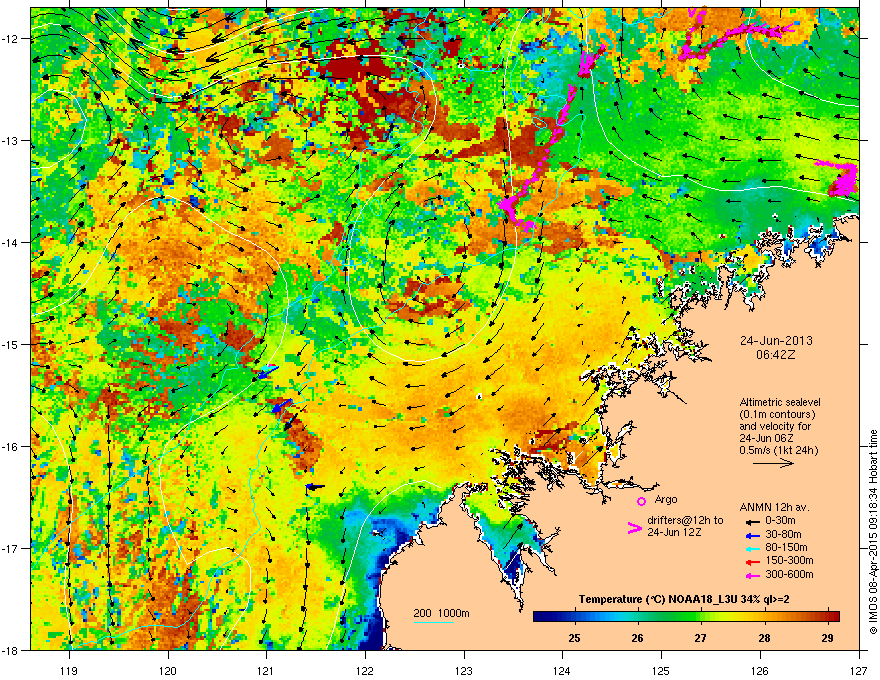Click the temperature color bar near 27
The image size is (880, 680).
click(700, 616)
